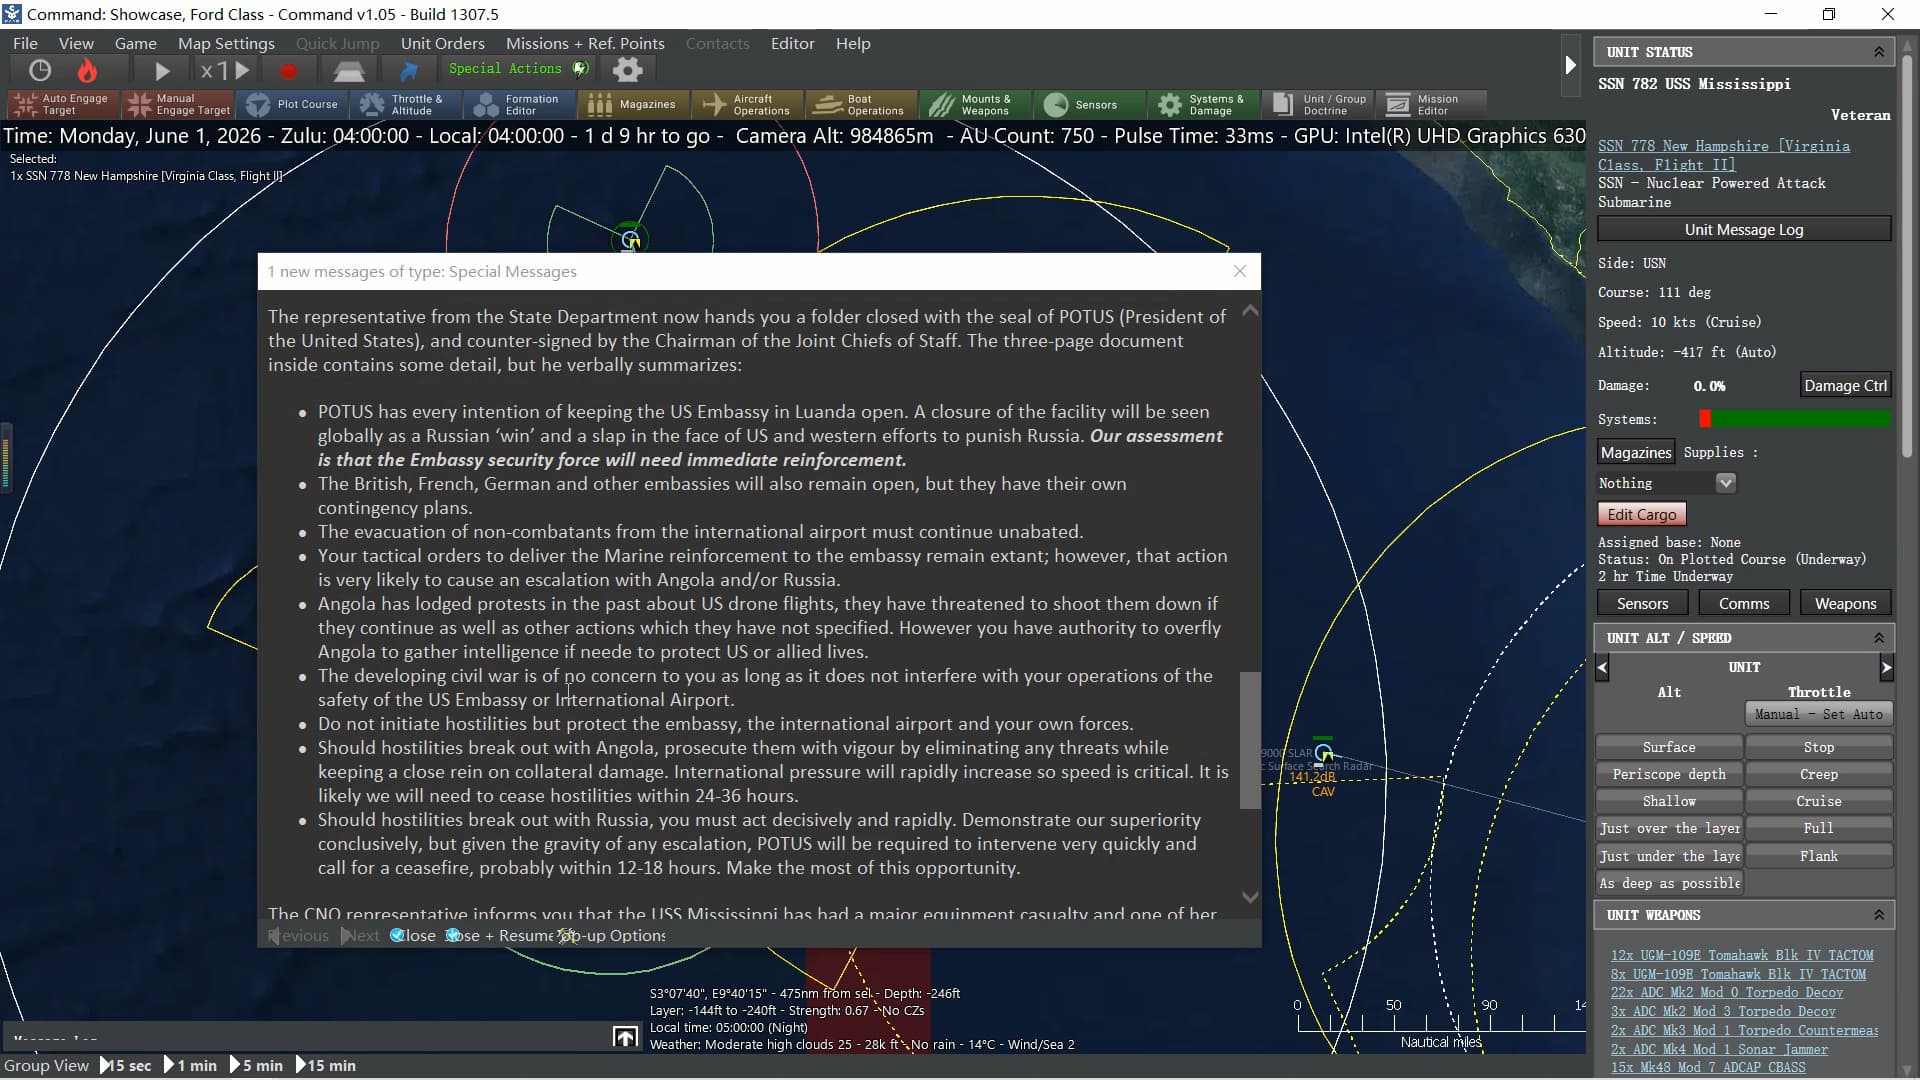Click the message scroll-down arrow
1920x1080 pixels.
click(x=1250, y=897)
